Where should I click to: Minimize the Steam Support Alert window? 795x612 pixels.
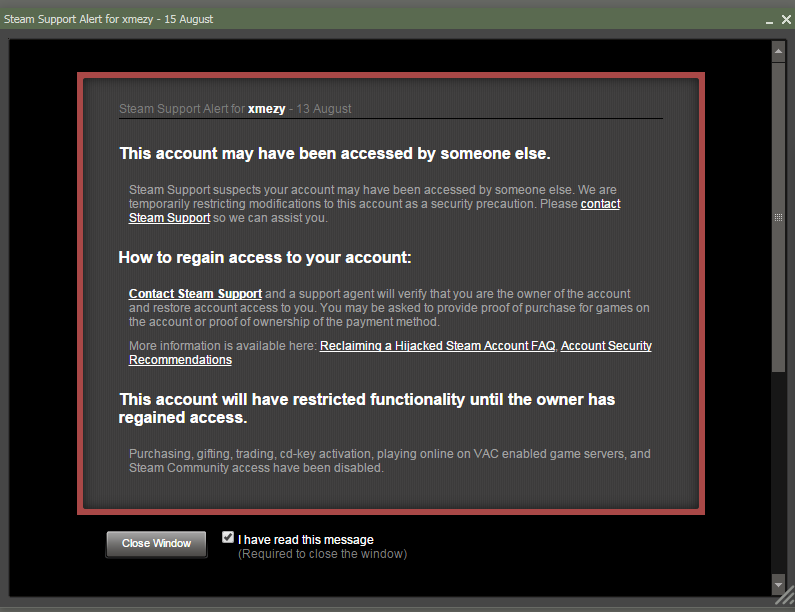click(x=769, y=20)
